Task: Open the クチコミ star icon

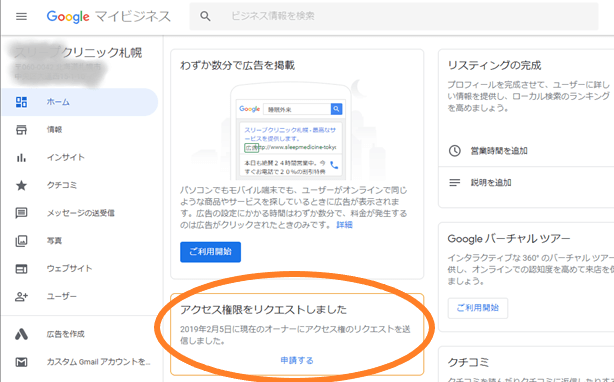Action: tap(21, 185)
